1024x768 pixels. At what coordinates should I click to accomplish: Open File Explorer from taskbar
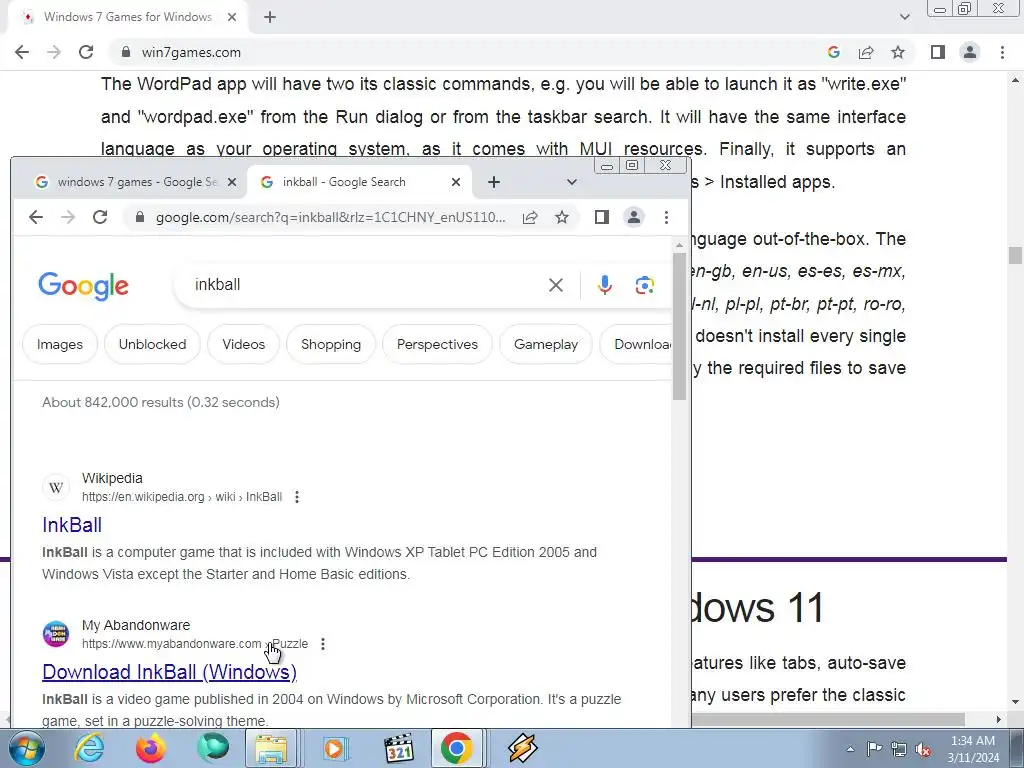(271, 748)
